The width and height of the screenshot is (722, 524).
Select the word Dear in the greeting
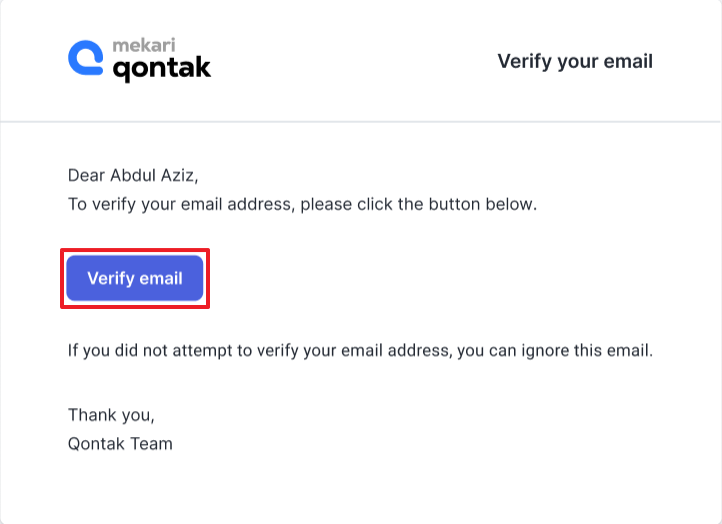tap(87, 175)
